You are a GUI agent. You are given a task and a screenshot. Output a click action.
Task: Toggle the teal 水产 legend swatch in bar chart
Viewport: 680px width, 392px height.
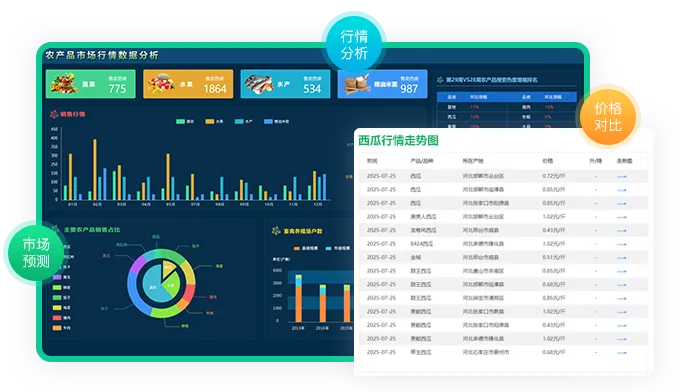239,121
